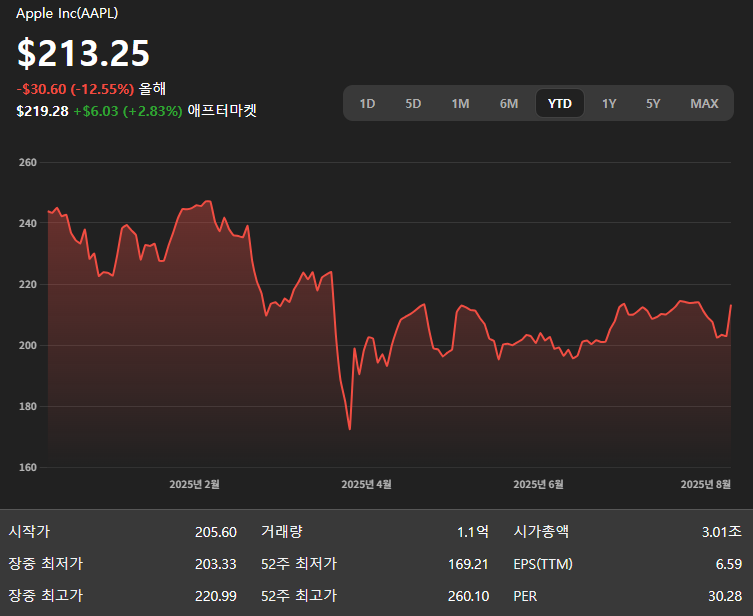Show the 1M chart period

[461, 104]
